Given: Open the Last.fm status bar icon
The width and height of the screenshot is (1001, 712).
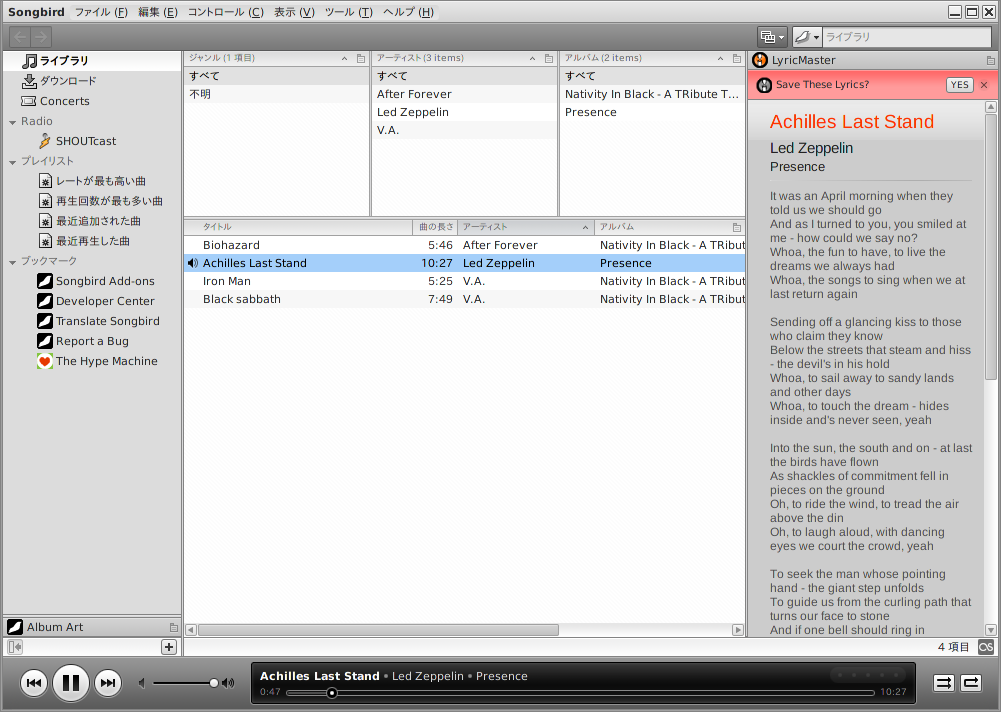Looking at the screenshot, I should coord(986,647).
